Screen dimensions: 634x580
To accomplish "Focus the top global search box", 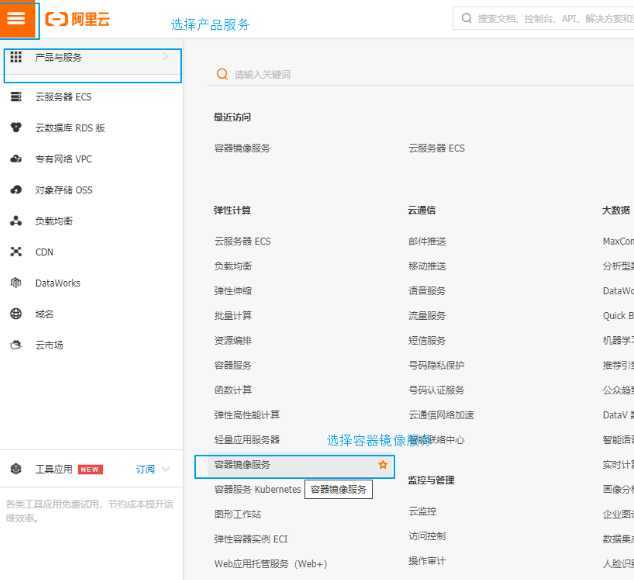I will (x=543, y=18).
